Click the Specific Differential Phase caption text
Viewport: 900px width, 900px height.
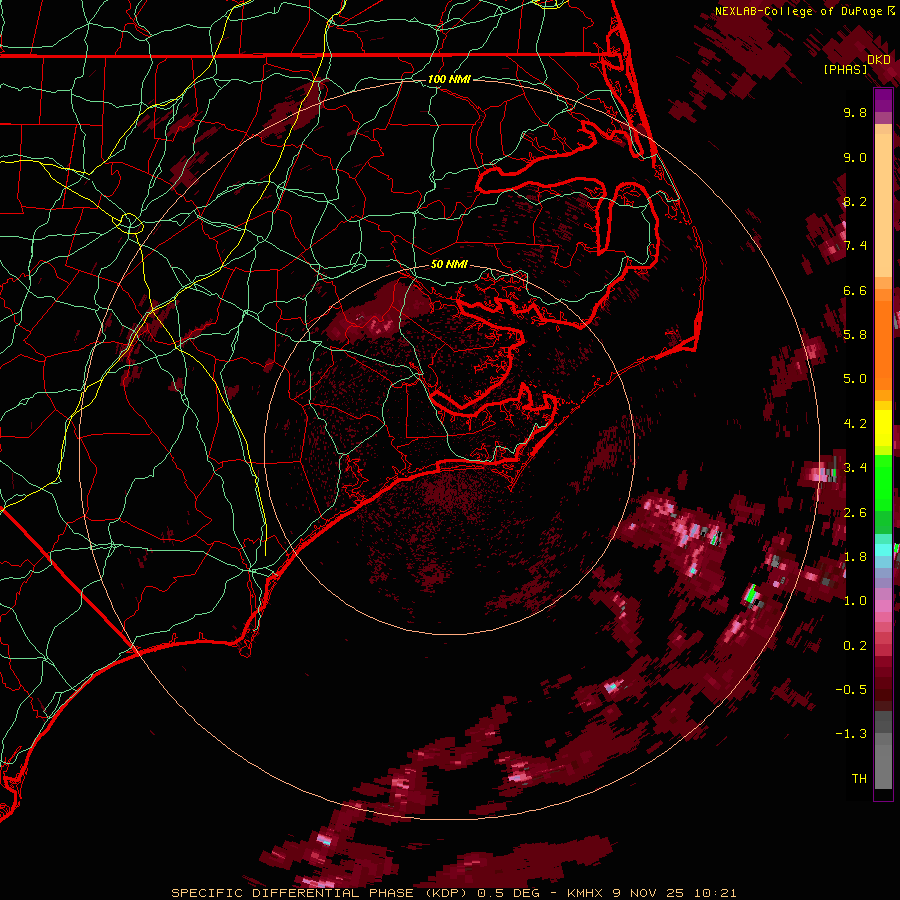pyautogui.click(x=453, y=893)
